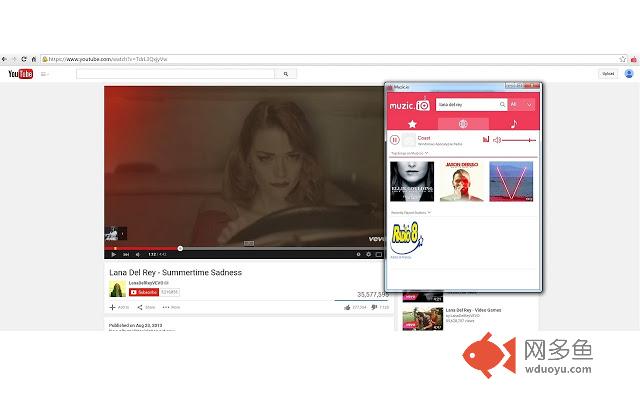640x400 pixels.
Task: Open the channel avatar below the video title
Action: [x=118, y=289]
